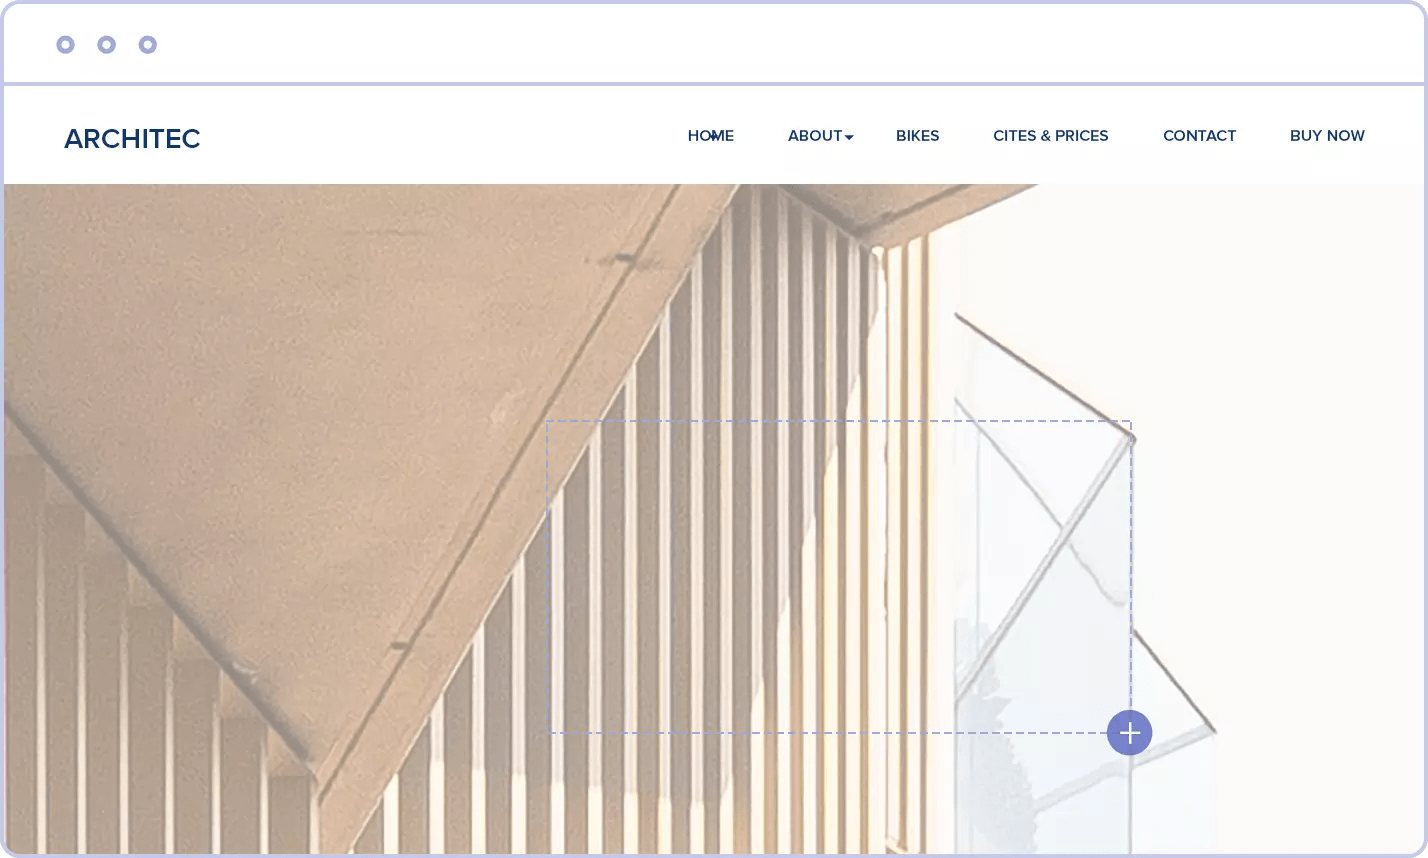Click the first browser window dot
Image resolution: width=1428 pixels, height=858 pixels.
[x=66, y=44]
